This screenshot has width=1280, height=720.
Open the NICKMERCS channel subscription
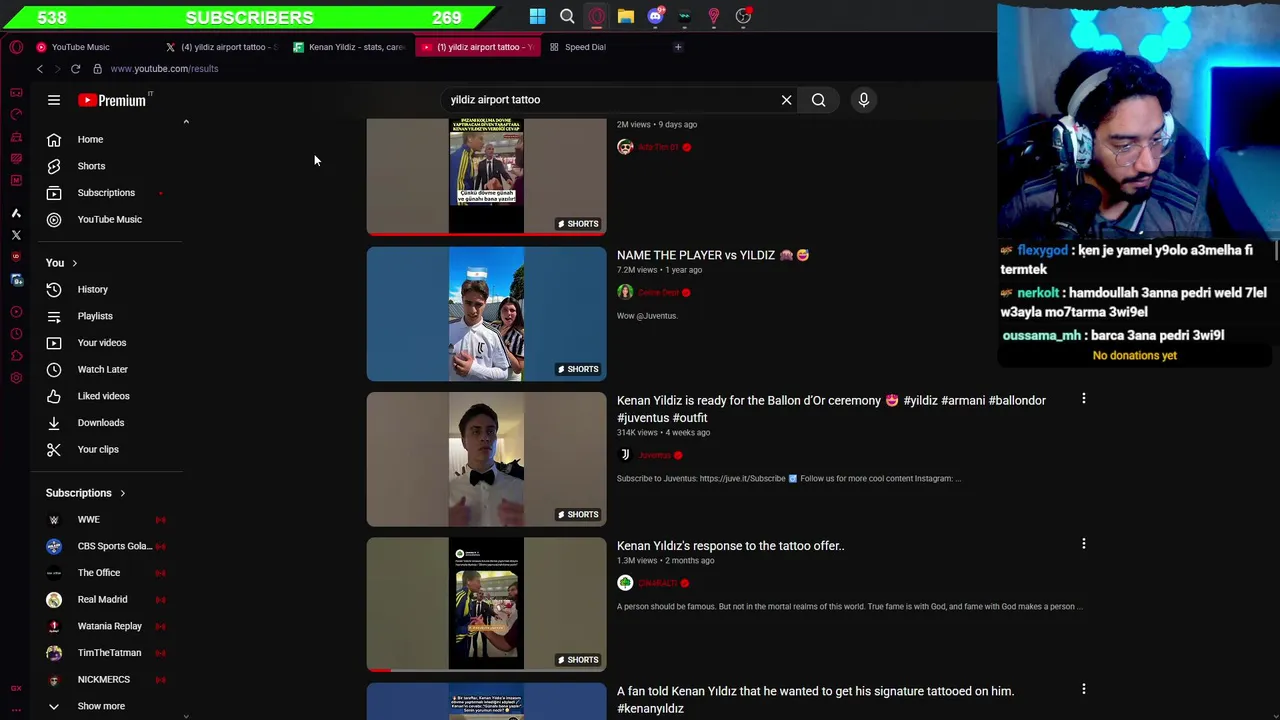tap(105, 679)
